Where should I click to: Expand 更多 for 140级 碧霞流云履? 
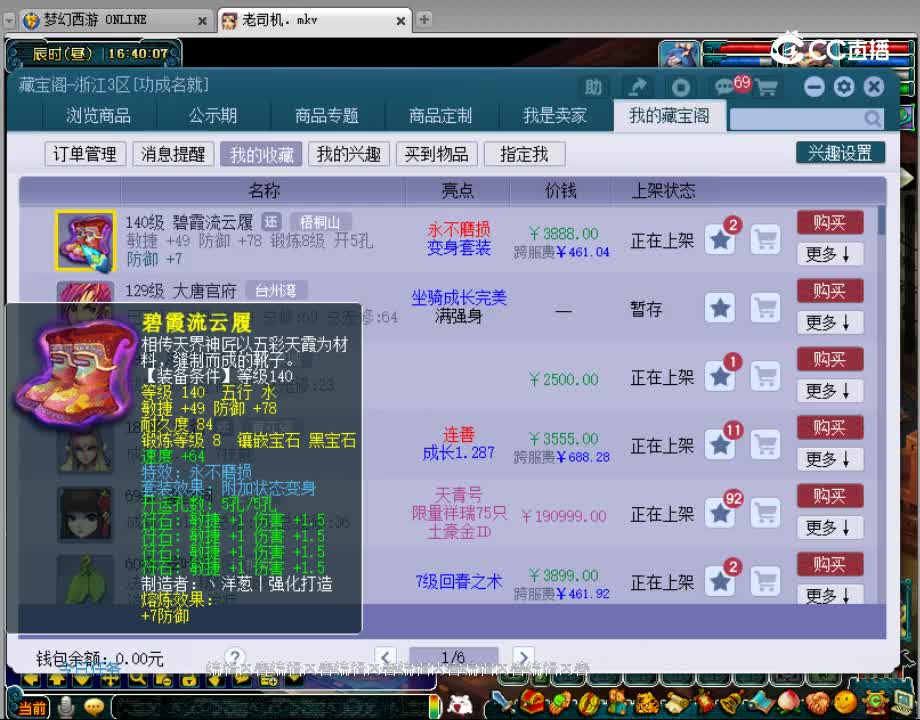point(830,254)
